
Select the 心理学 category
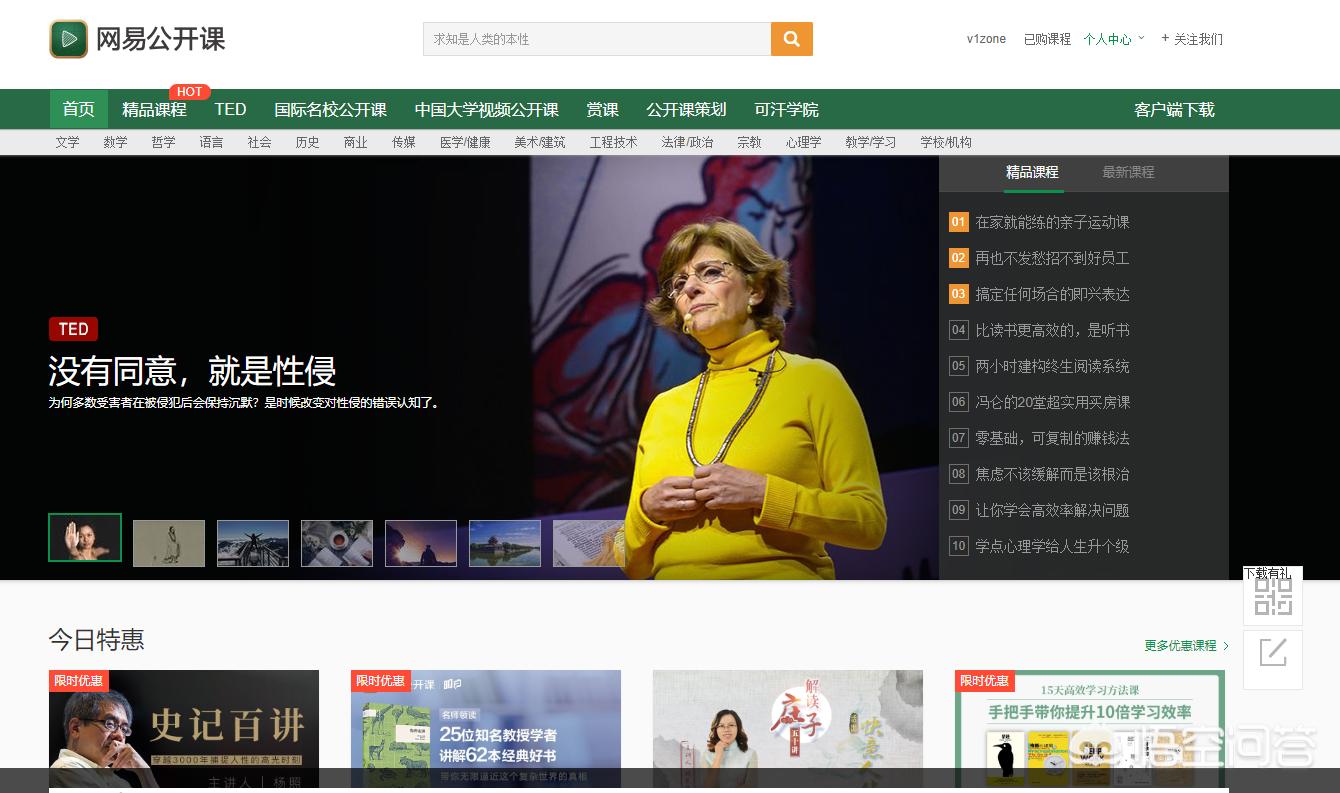803,142
